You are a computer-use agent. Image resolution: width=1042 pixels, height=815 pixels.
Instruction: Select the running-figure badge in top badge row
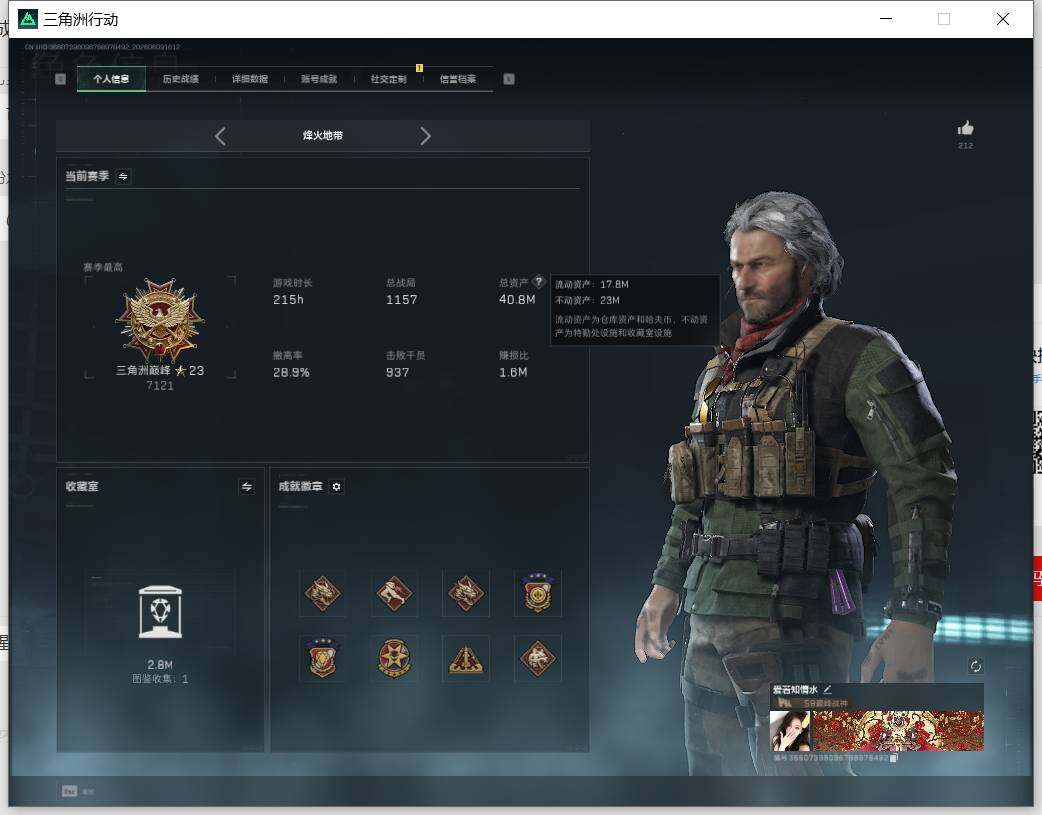394,593
